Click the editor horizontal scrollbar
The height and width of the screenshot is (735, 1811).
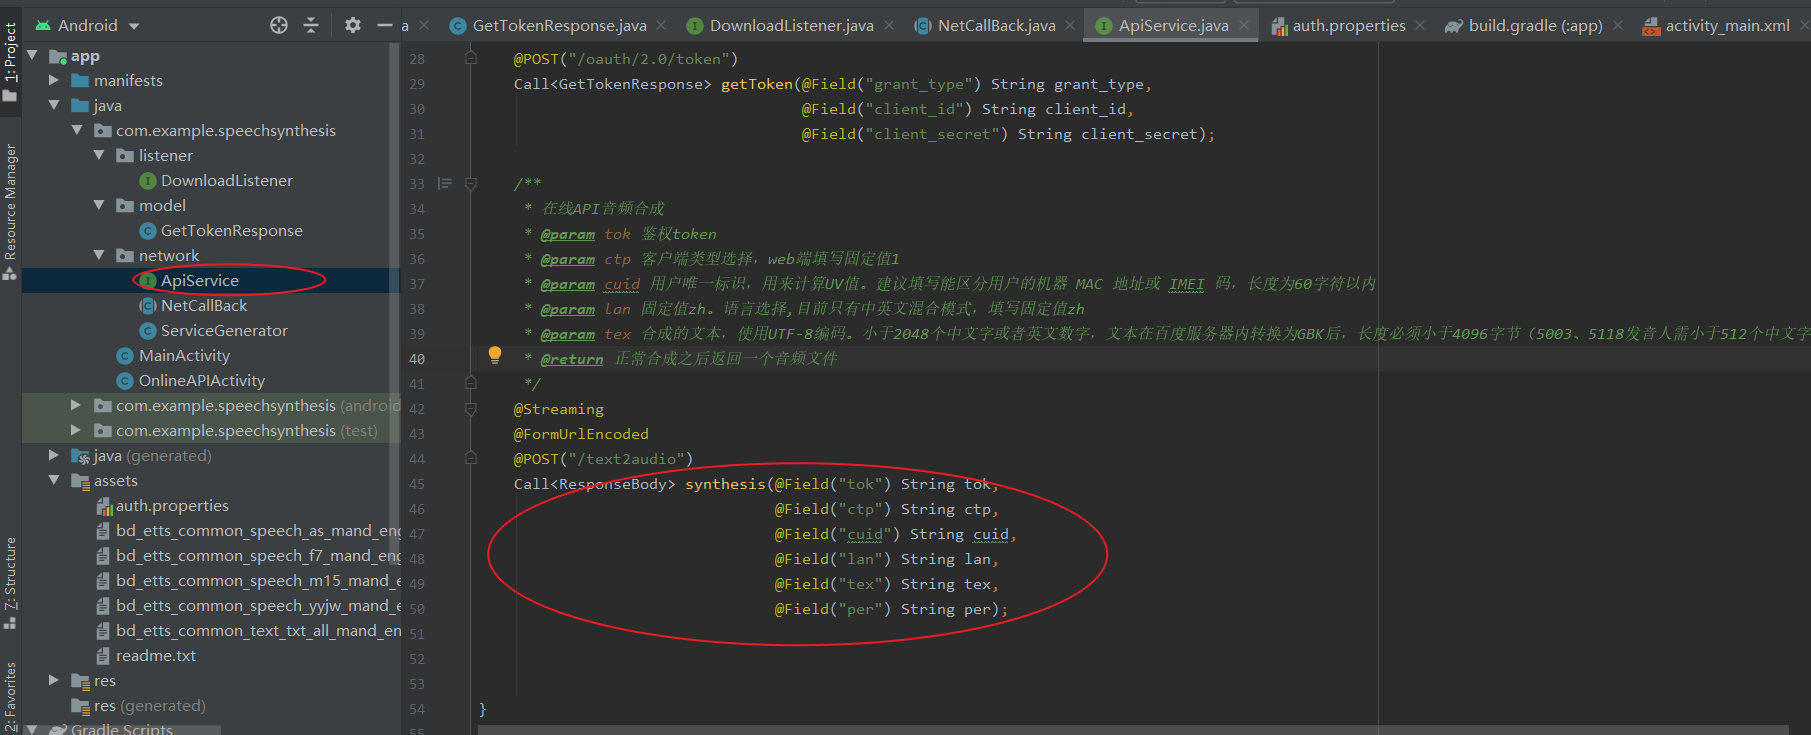[1133, 730]
